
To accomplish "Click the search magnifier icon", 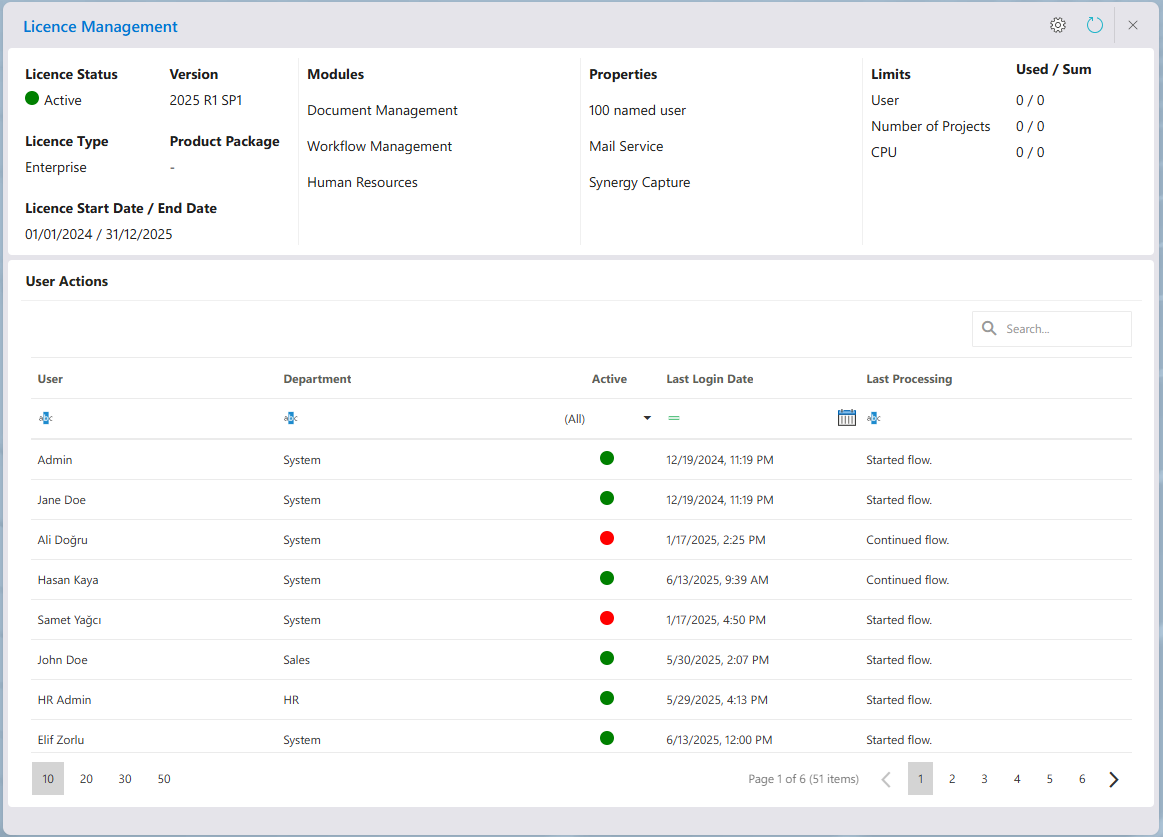I will coord(989,328).
